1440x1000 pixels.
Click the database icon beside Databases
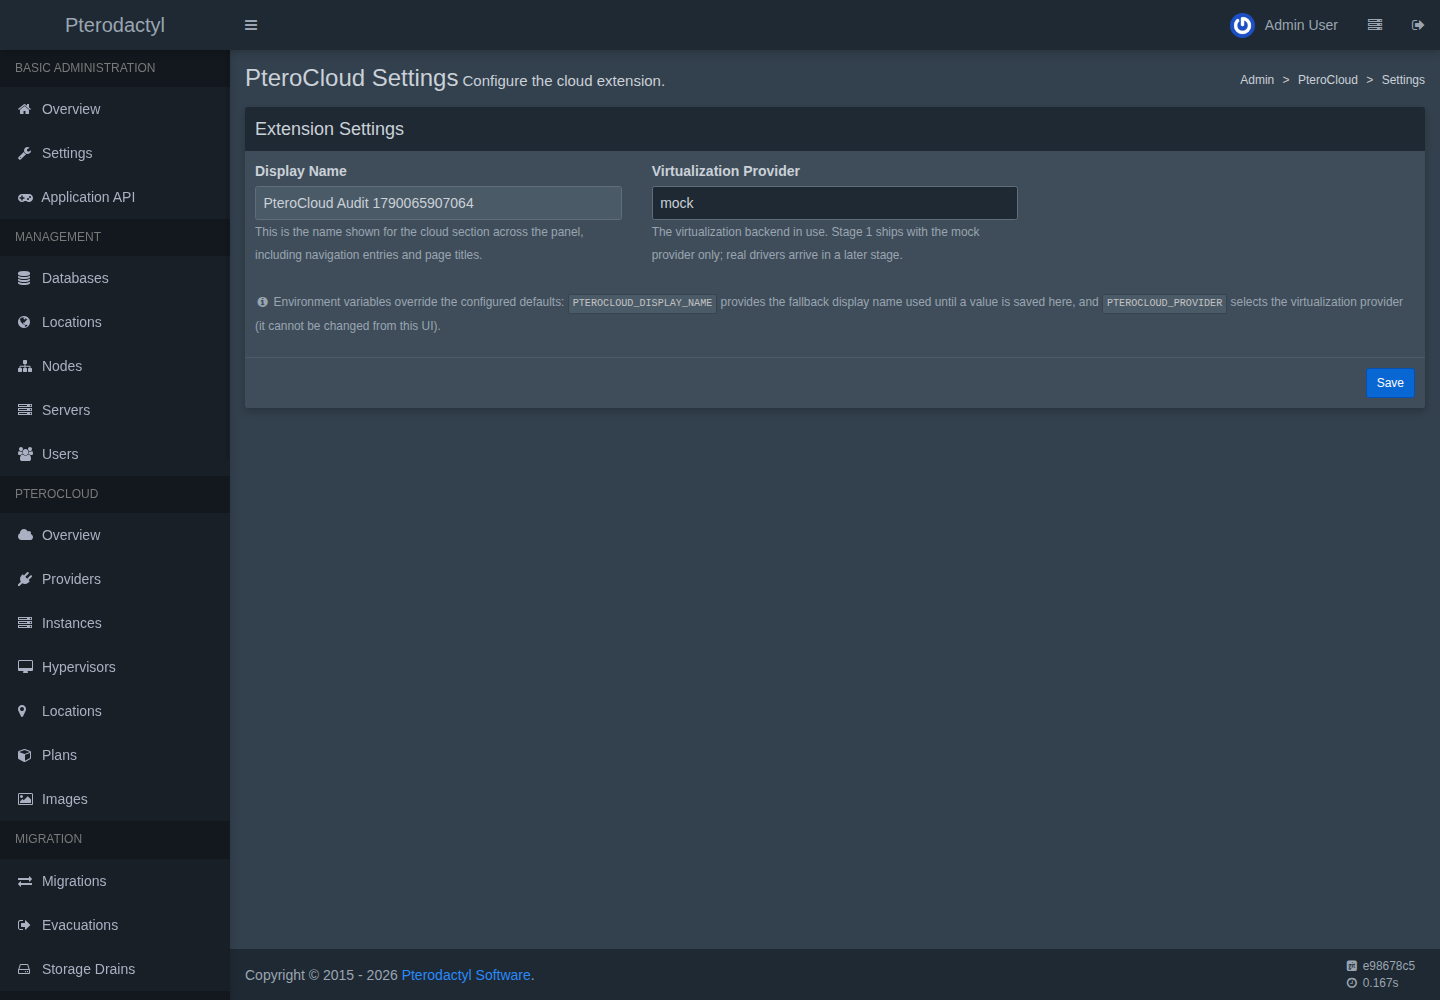[25, 278]
